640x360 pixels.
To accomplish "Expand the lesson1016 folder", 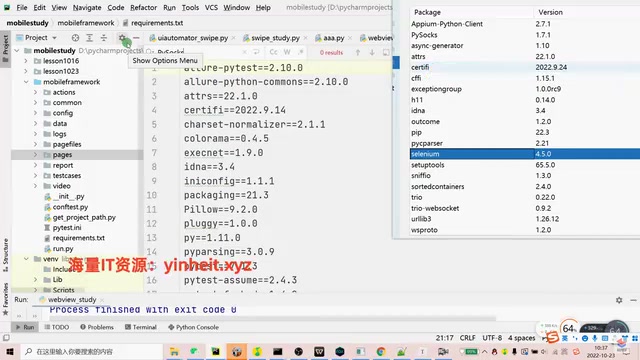I will tap(26, 61).
